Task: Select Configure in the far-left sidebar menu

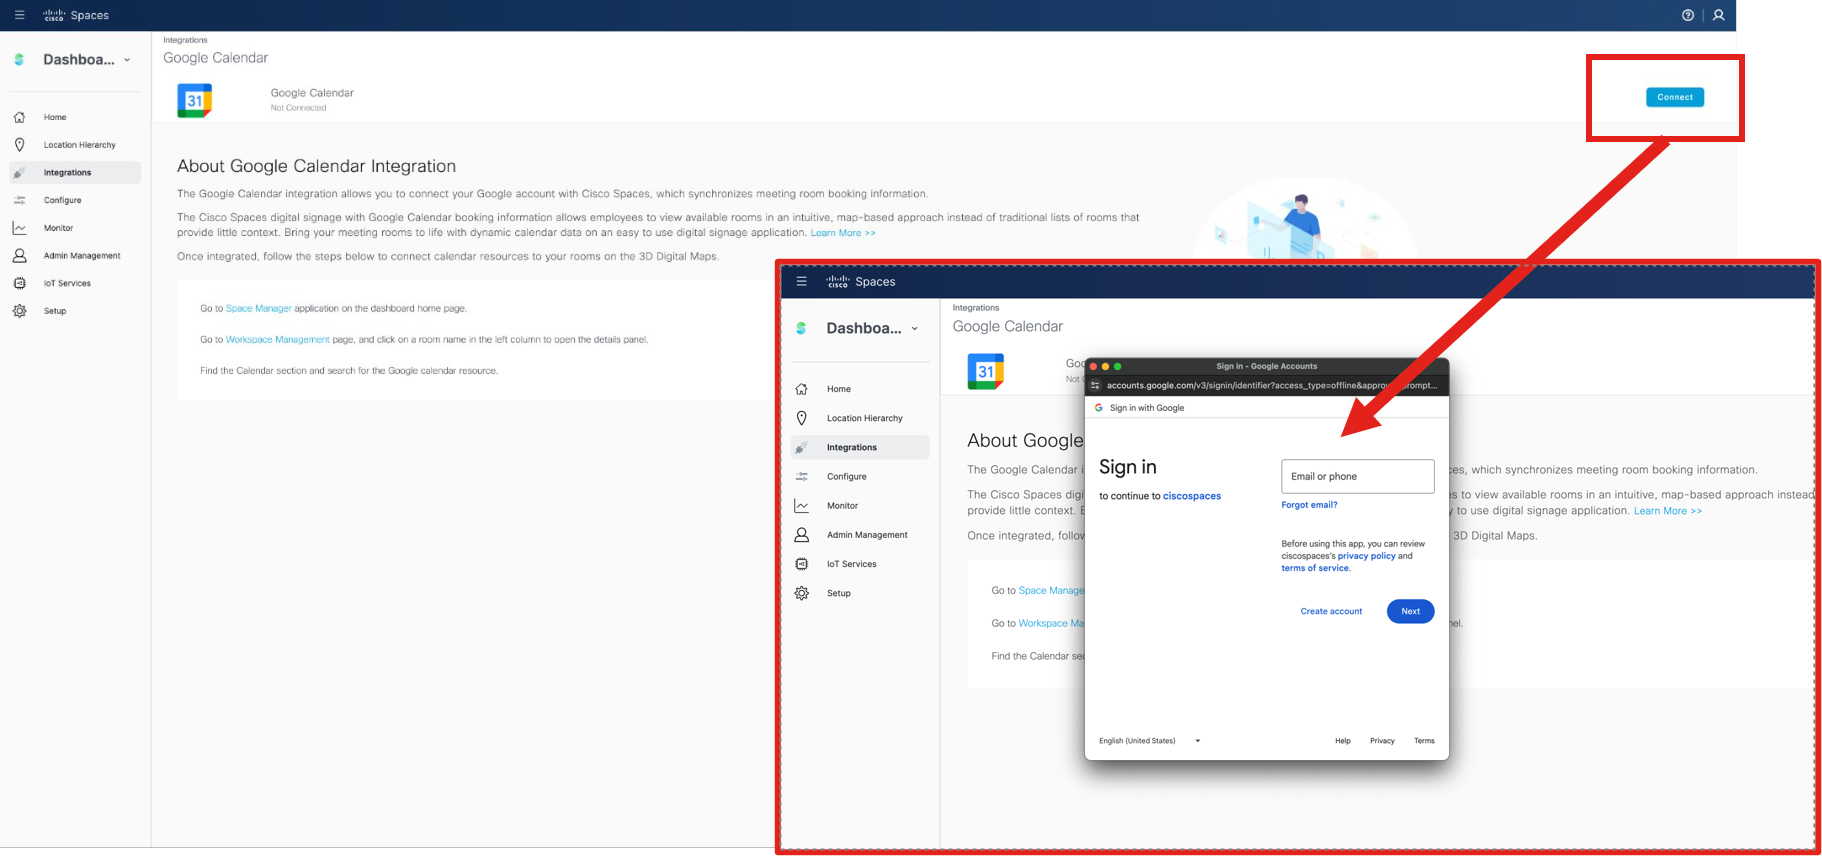Action: 62,200
